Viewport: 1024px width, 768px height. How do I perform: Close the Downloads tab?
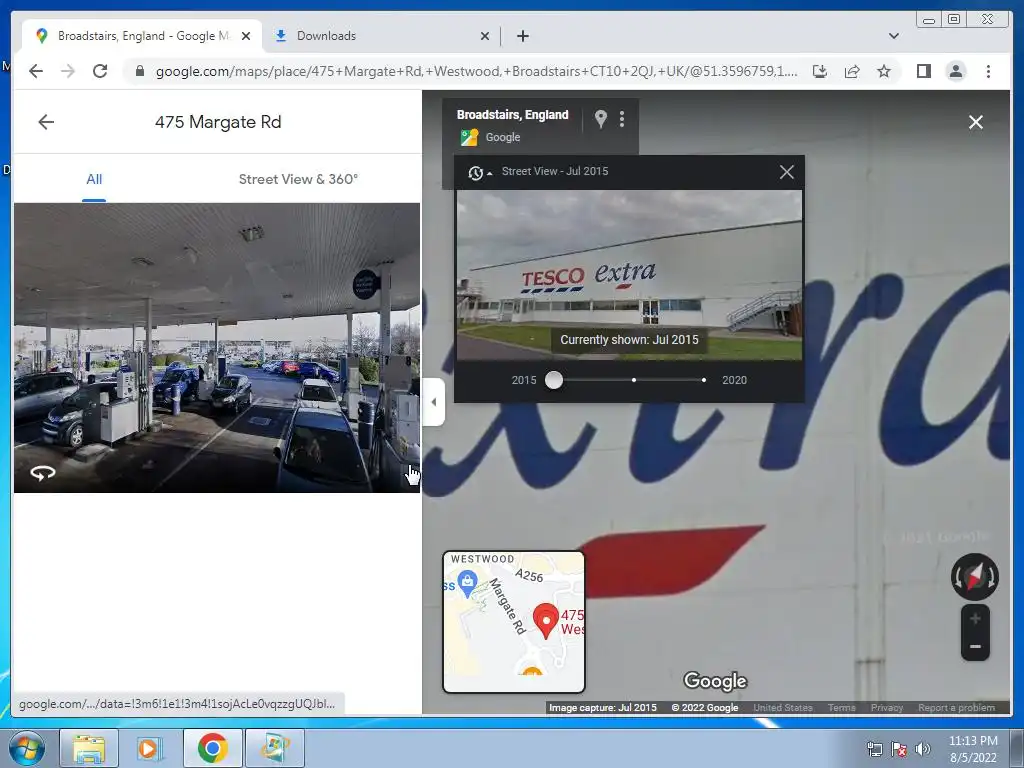(485, 36)
